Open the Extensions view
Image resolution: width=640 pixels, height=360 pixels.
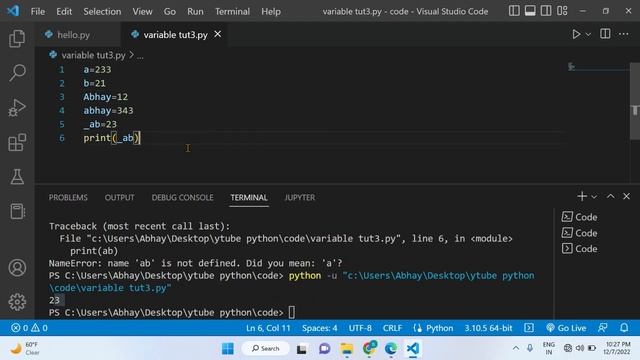[17, 142]
